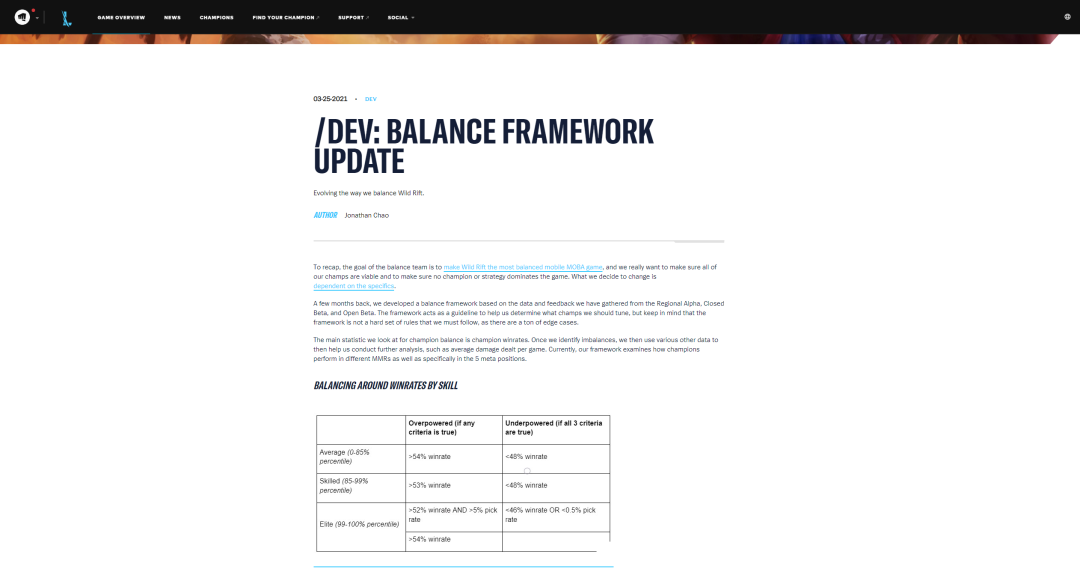Click the Riot Games fist logo
Screen dimensions: 1080x569
coord(22,17)
